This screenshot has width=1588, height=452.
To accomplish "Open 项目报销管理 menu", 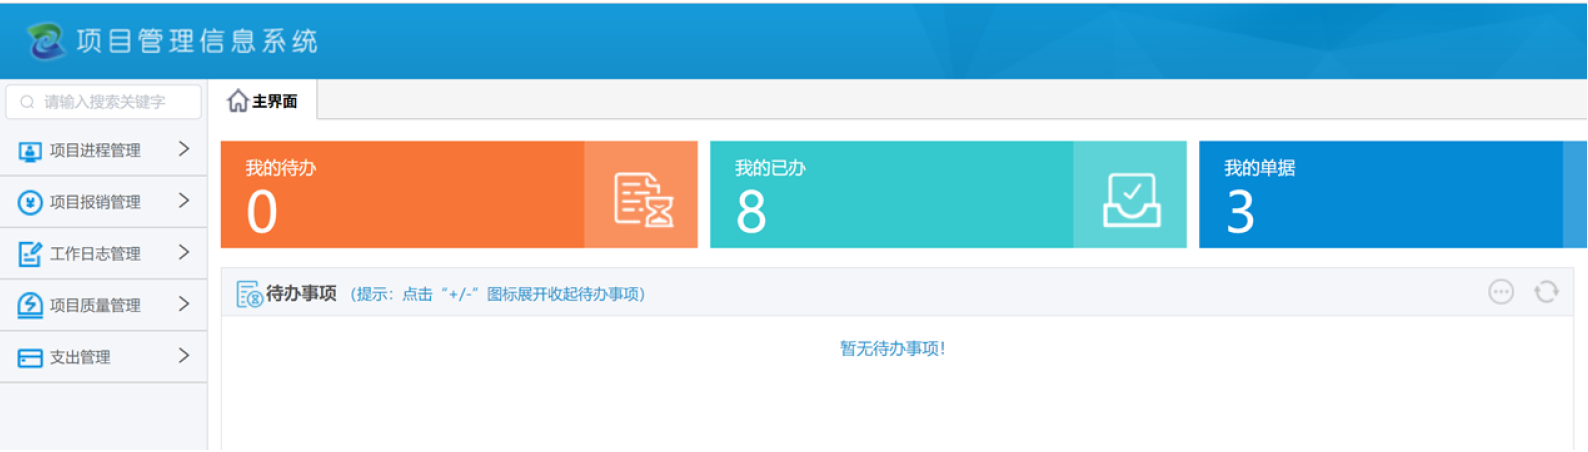I will [x=104, y=202].
